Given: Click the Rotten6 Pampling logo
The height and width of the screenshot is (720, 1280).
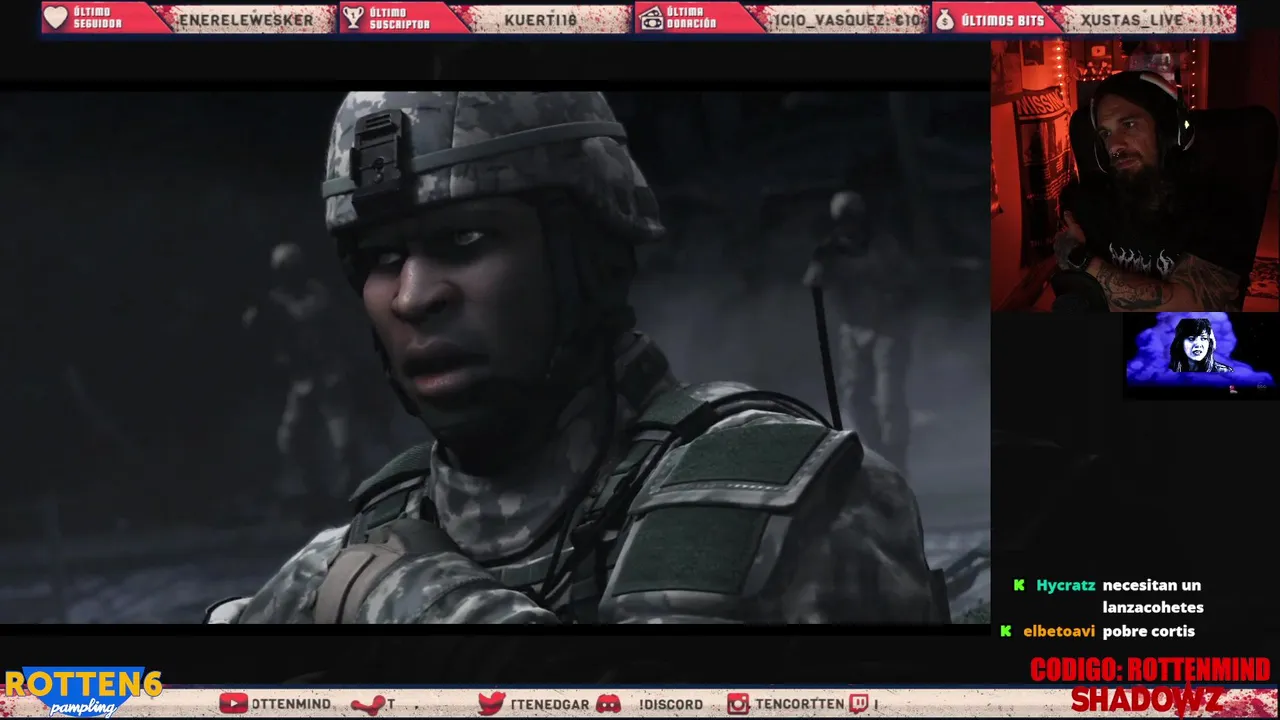Looking at the screenshot, I should click(83, 692).
